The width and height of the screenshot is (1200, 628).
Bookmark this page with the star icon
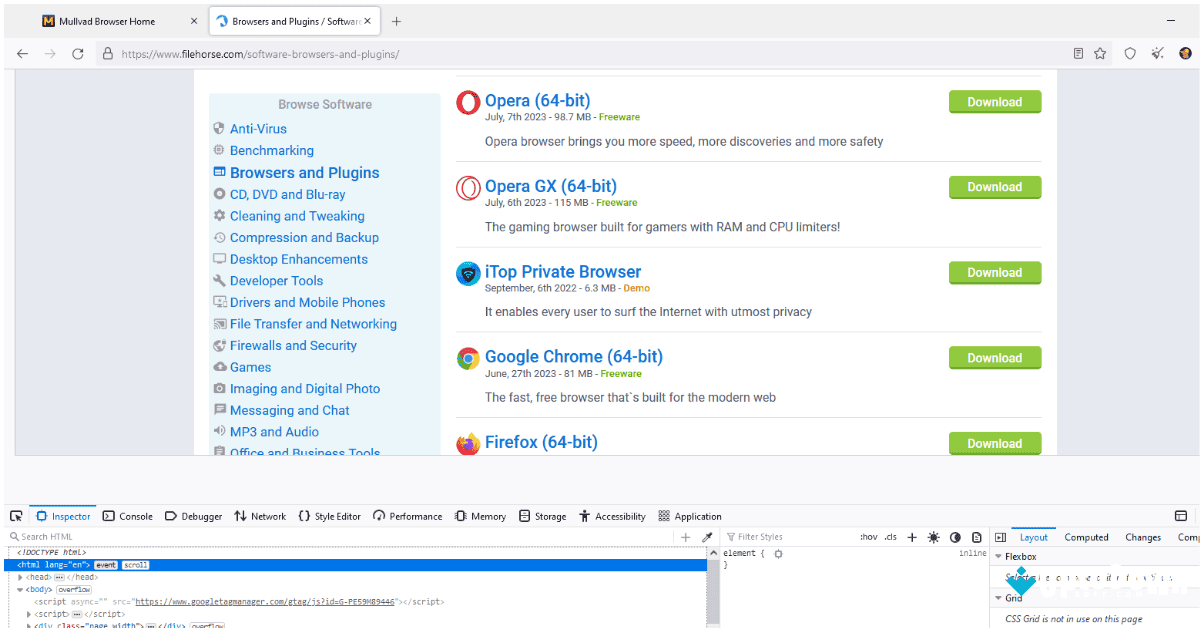coord(1100,52)
